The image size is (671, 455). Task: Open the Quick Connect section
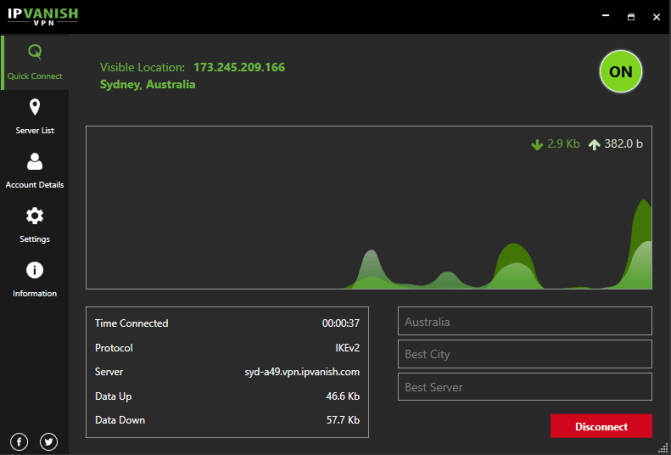pyautogui.click(x=35, y=62)
